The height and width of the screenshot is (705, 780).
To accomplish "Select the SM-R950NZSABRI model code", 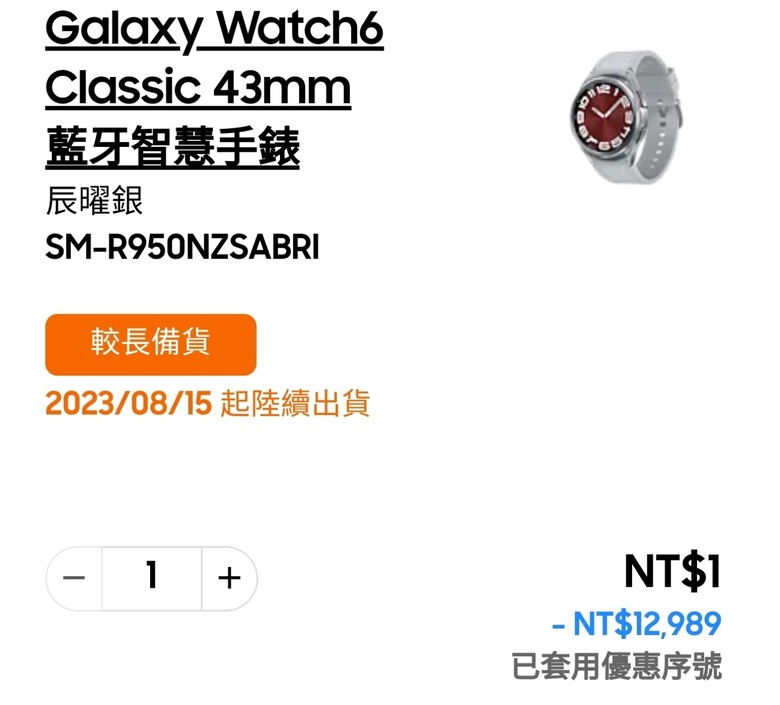I will (182, 247).
